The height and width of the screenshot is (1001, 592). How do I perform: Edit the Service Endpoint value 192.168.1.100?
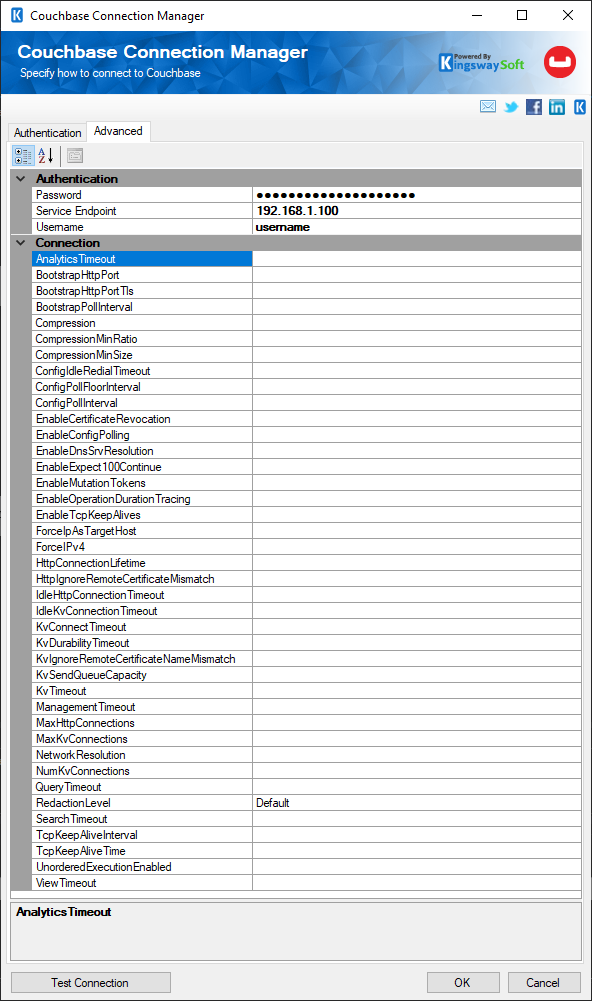(x=417, y=211)
